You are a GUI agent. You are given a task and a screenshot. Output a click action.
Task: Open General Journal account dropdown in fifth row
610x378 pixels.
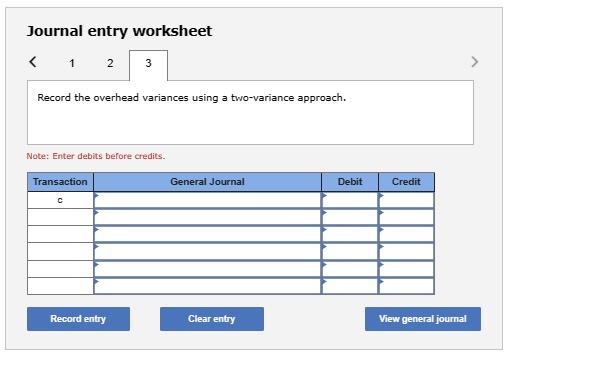click(x=207, y=269)
